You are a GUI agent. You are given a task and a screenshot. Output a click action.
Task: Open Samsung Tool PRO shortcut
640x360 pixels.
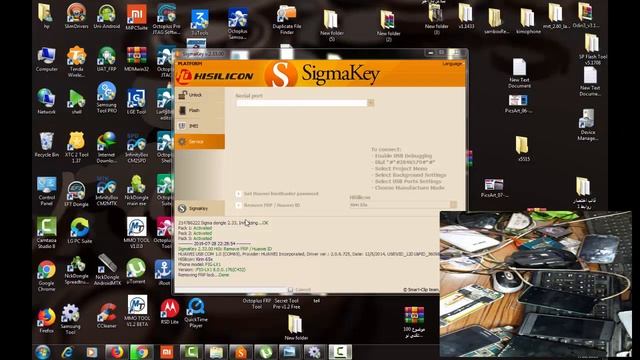tap(107, 97)
